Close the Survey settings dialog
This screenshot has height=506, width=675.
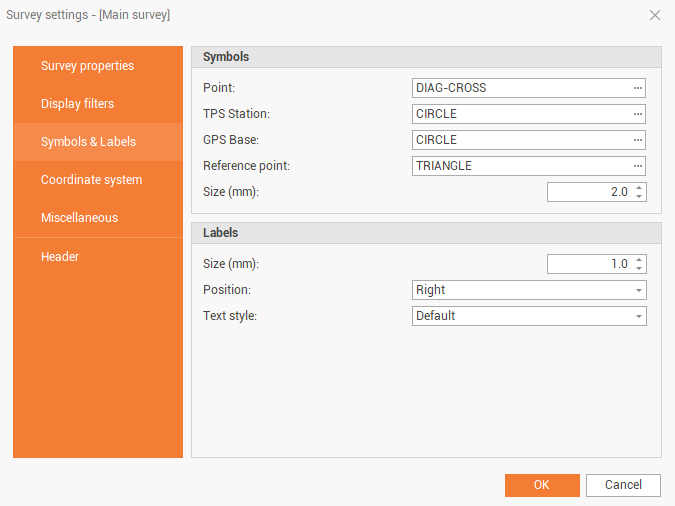pyautogui.click(x=655, y=15)
